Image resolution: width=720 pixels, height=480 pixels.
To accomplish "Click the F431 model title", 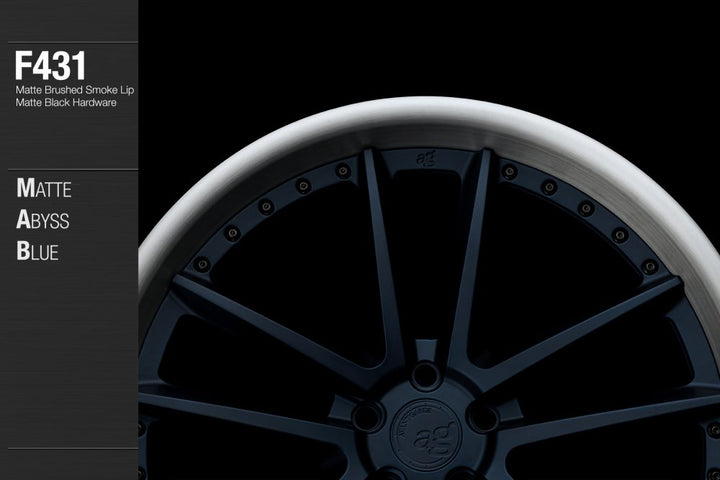I will tap(50, 67).
